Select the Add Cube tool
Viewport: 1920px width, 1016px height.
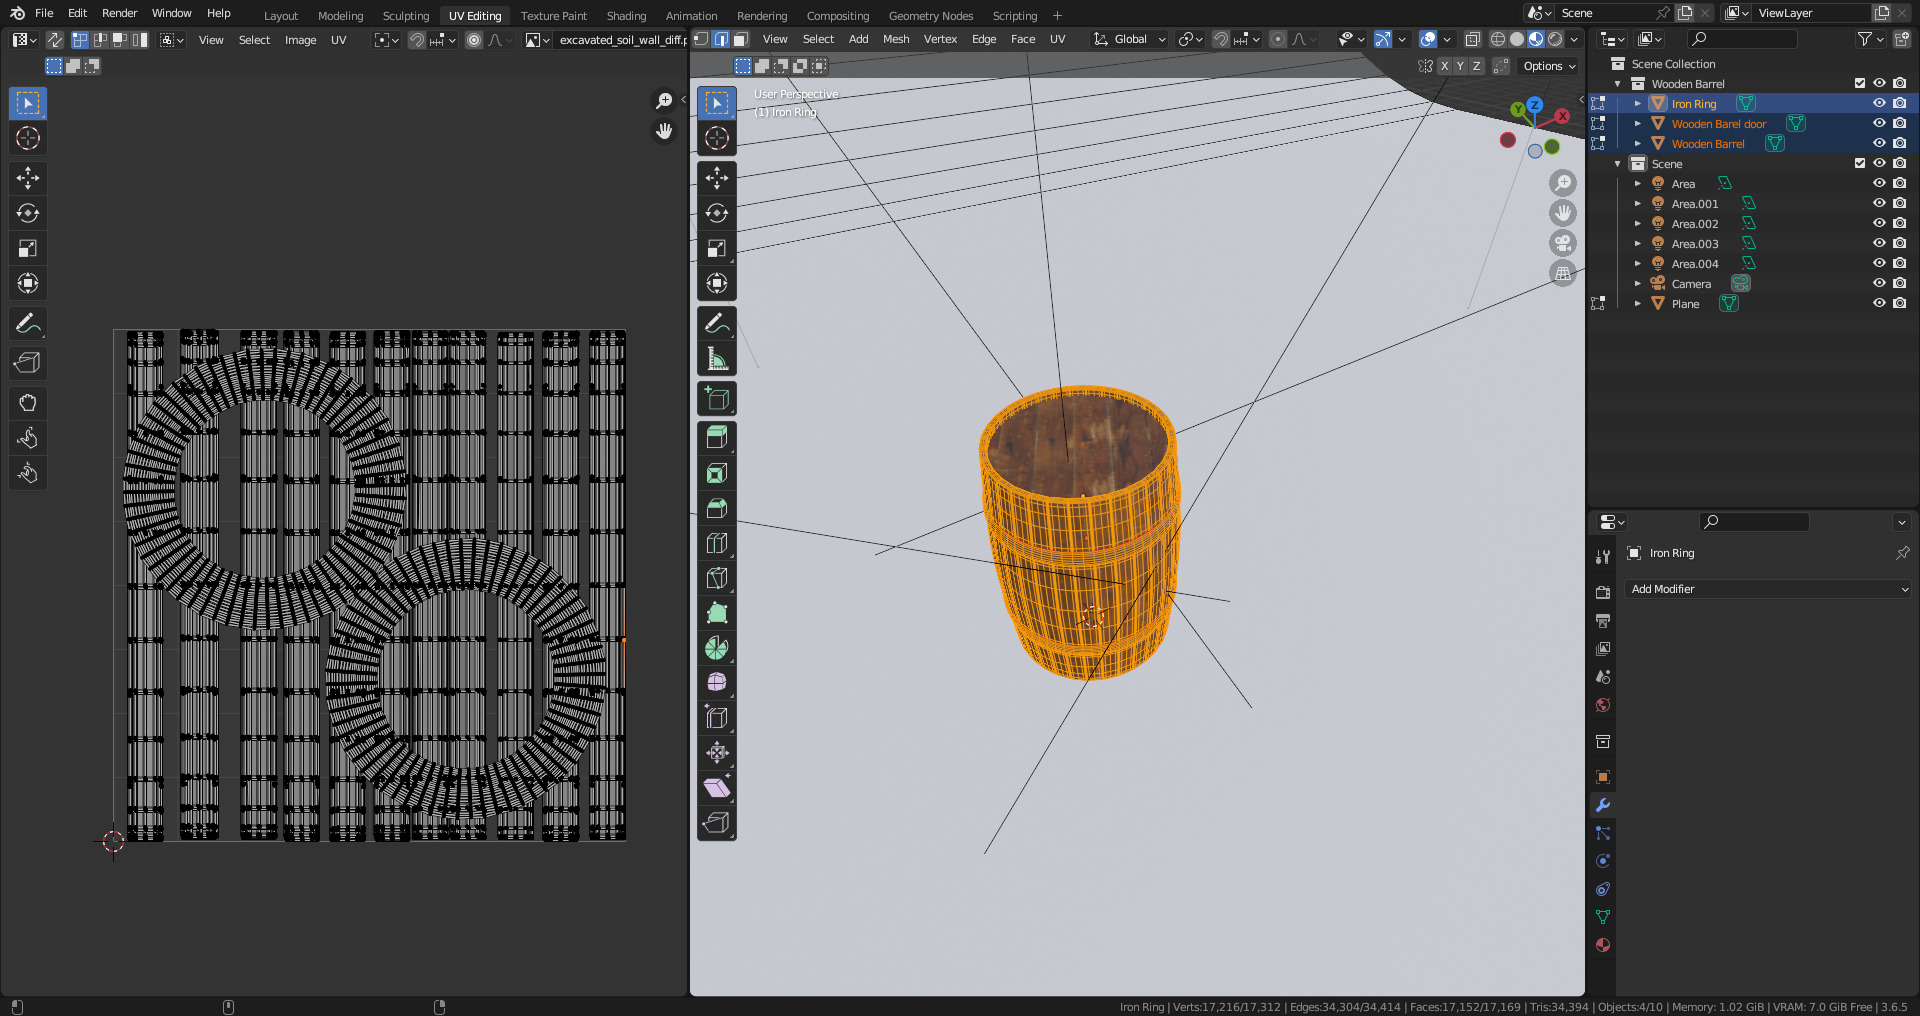point(717,398)
